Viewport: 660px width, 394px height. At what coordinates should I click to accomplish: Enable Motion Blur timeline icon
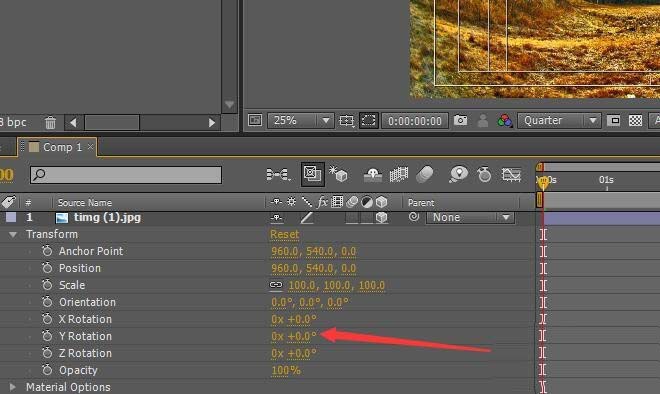pyautogui.click(x=425, y=174)
